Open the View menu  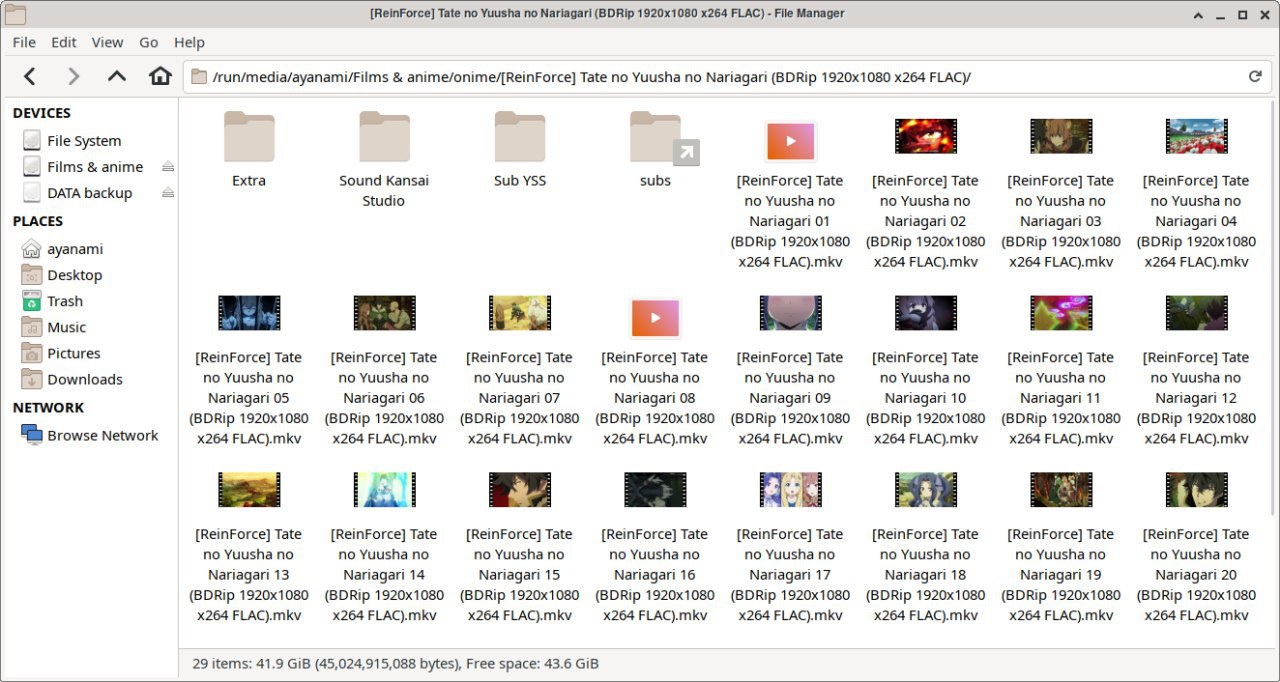[107, 42]
